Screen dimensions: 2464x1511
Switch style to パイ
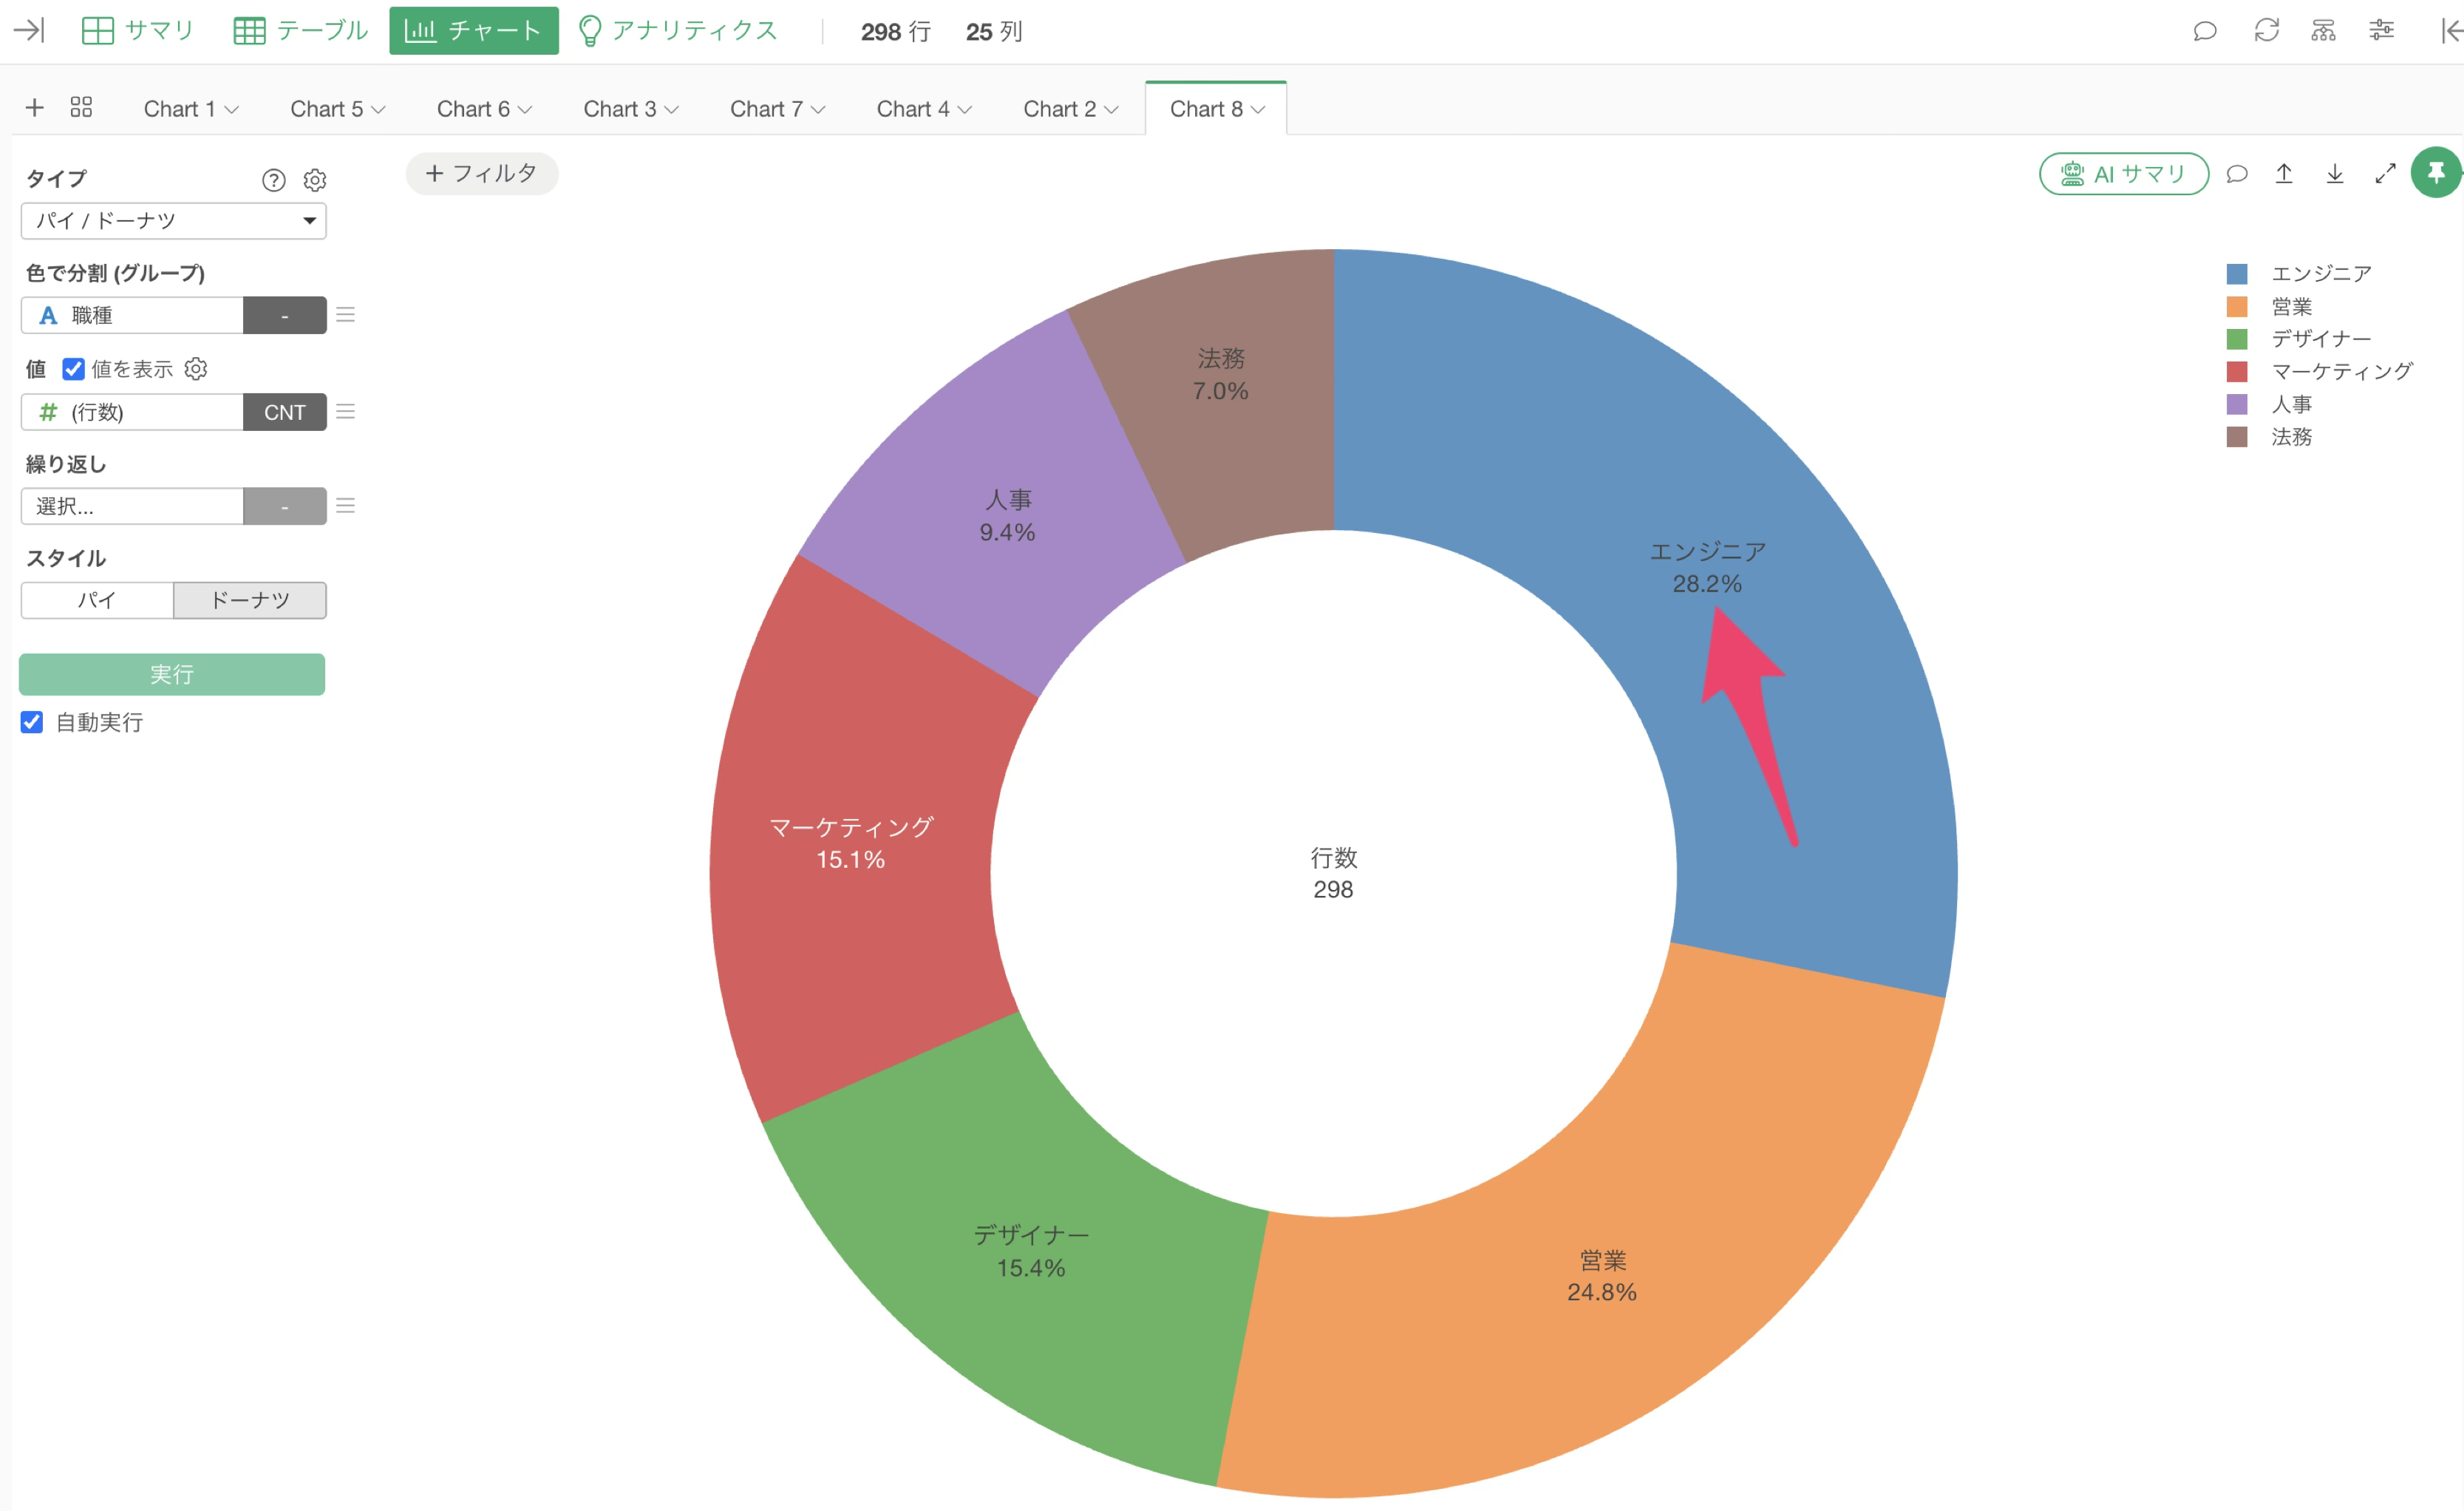click(97, 600)
